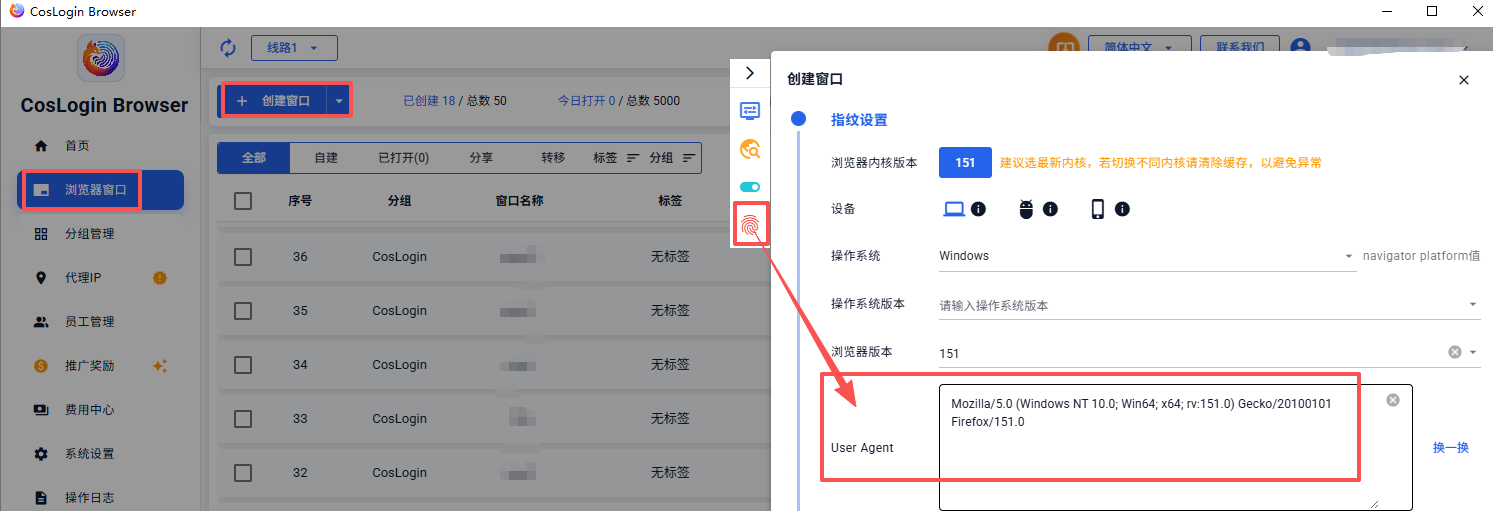The height and width of the screenshot is (511, 1493).
Task: Select 浏览器窗口 in the sidebar
Action: (101, 190)
